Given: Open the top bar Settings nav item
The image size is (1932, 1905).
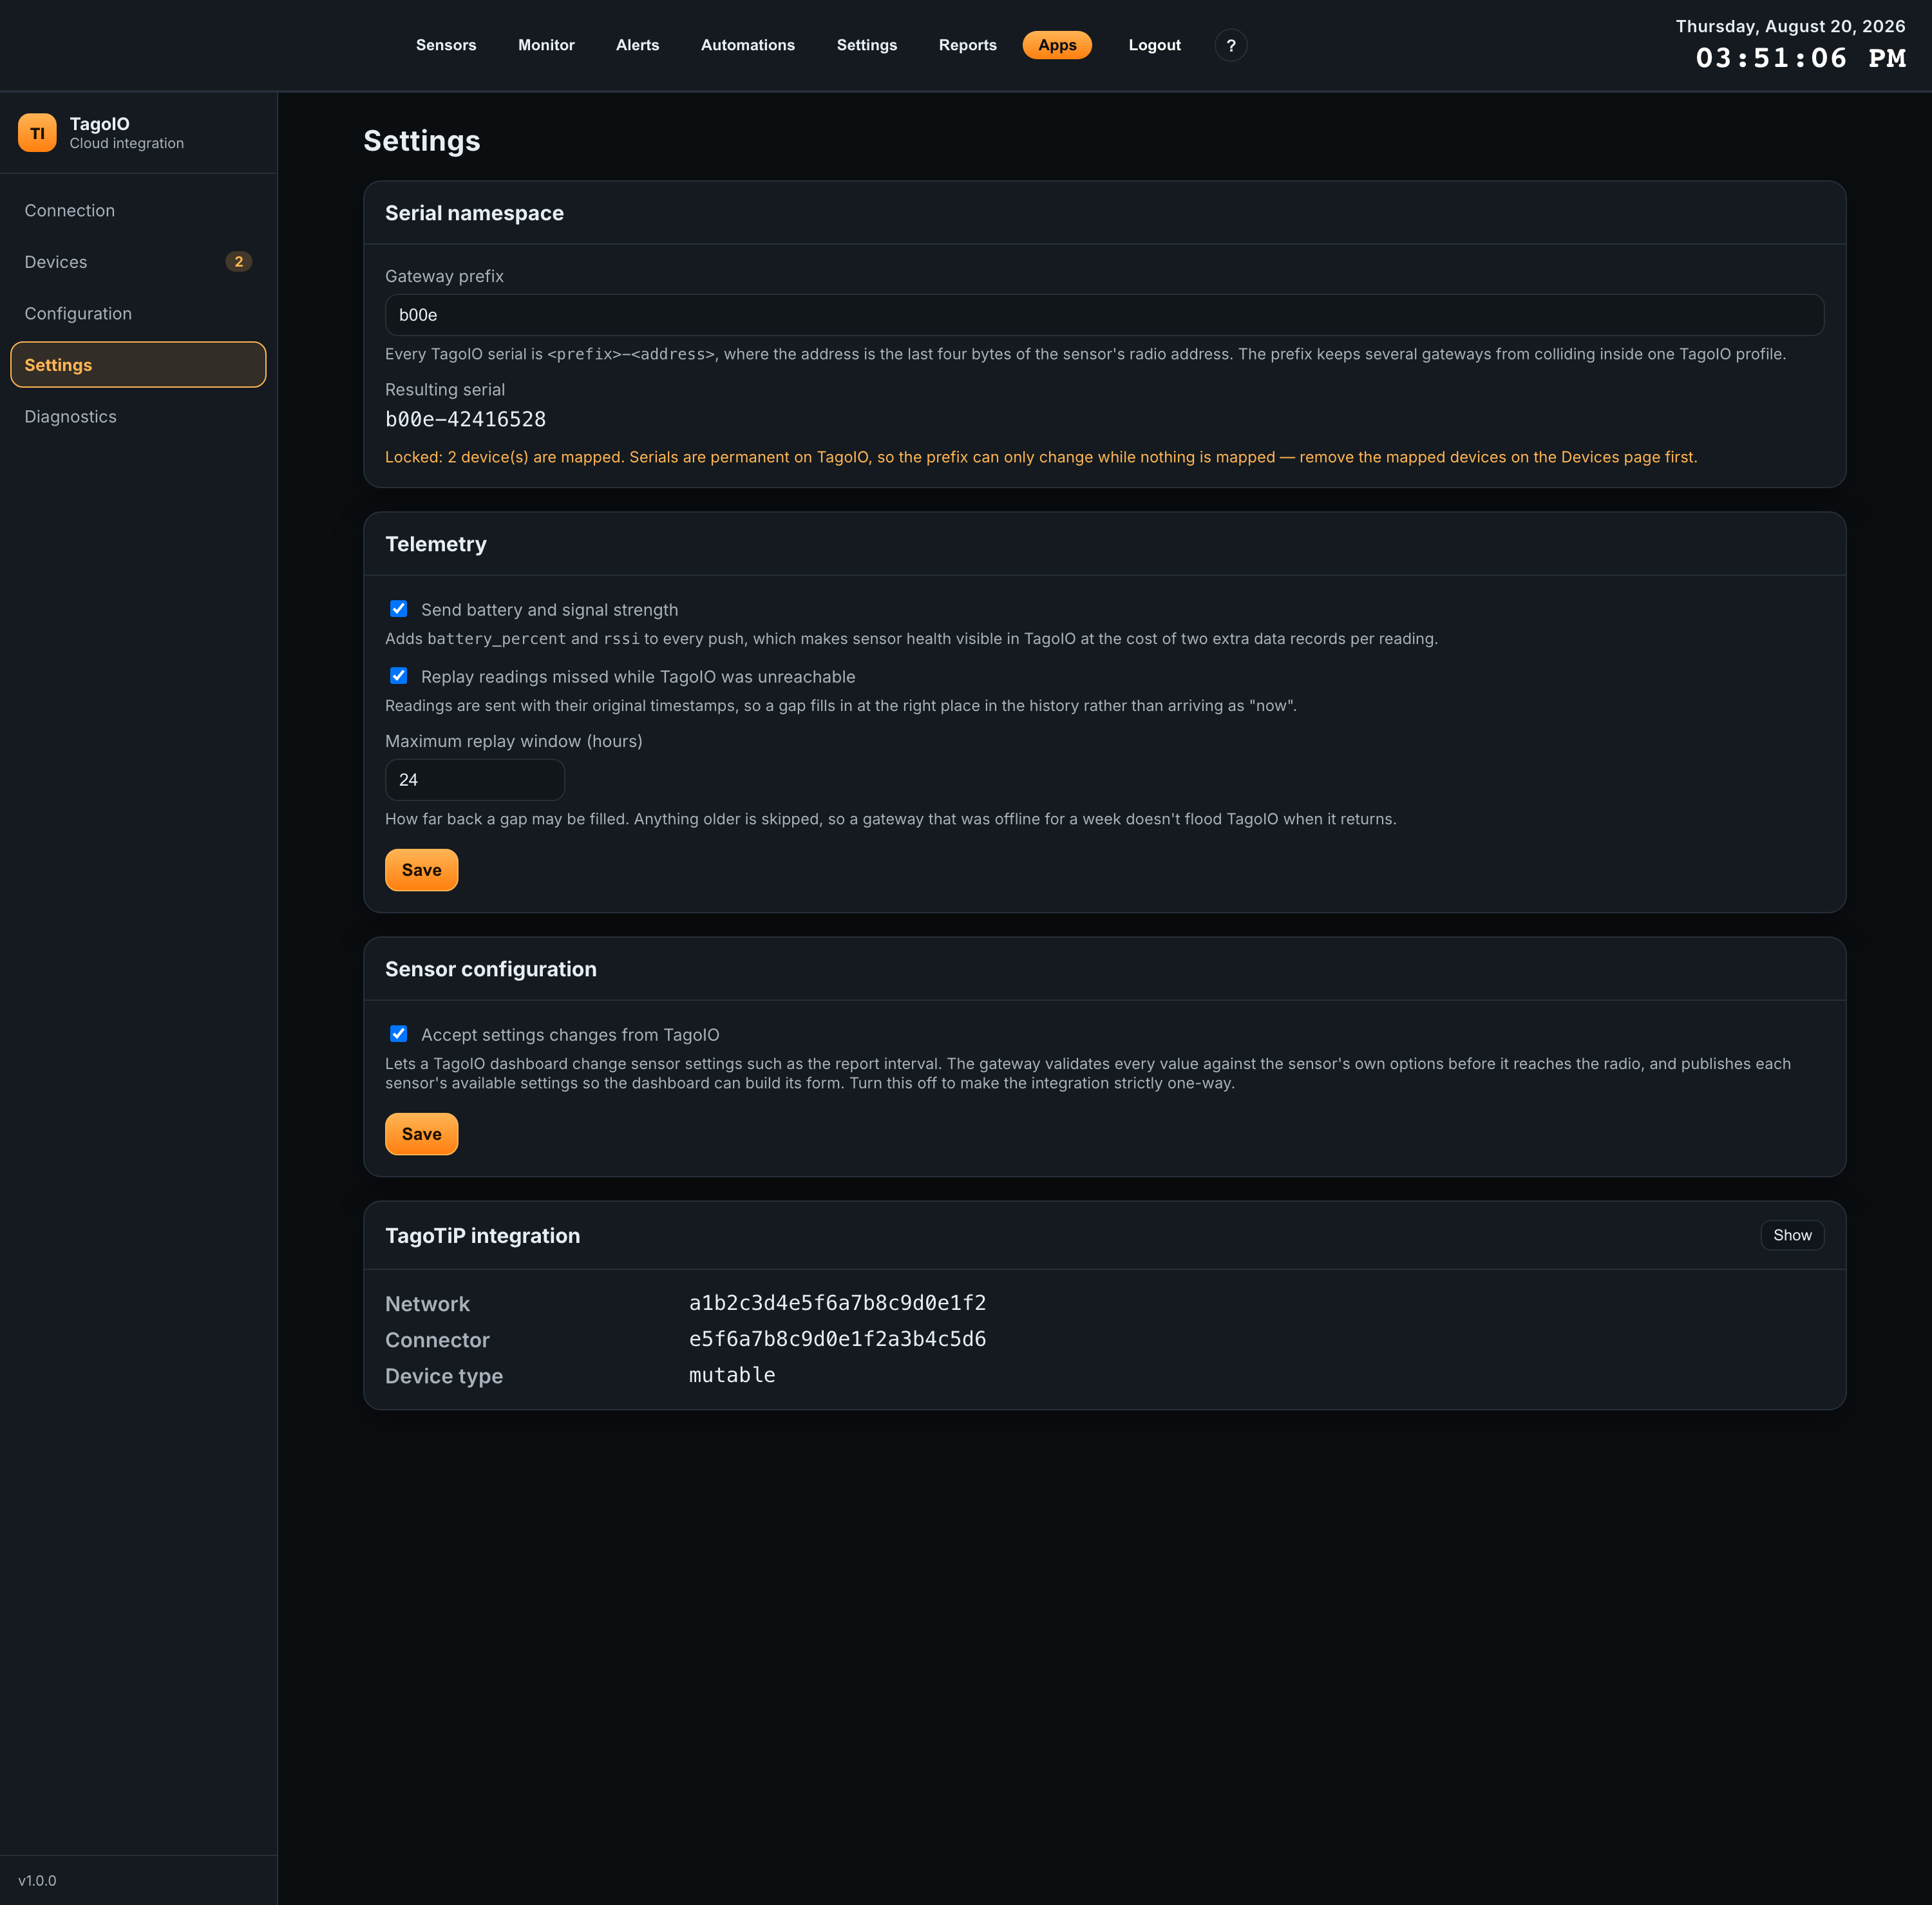Looking at the screenshot, I should 867,45.
